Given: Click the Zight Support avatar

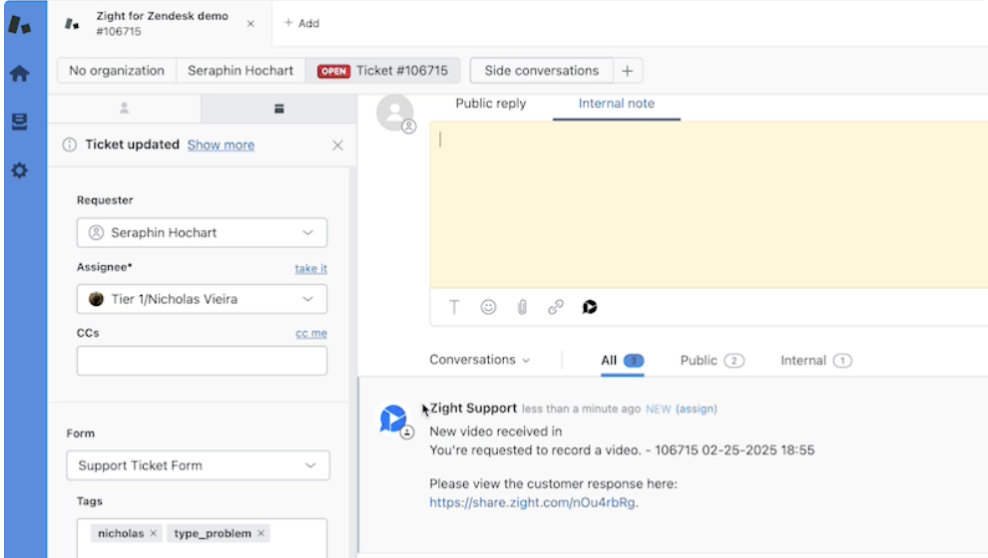Looking at the screenshot, I should (x=394, y=419).
